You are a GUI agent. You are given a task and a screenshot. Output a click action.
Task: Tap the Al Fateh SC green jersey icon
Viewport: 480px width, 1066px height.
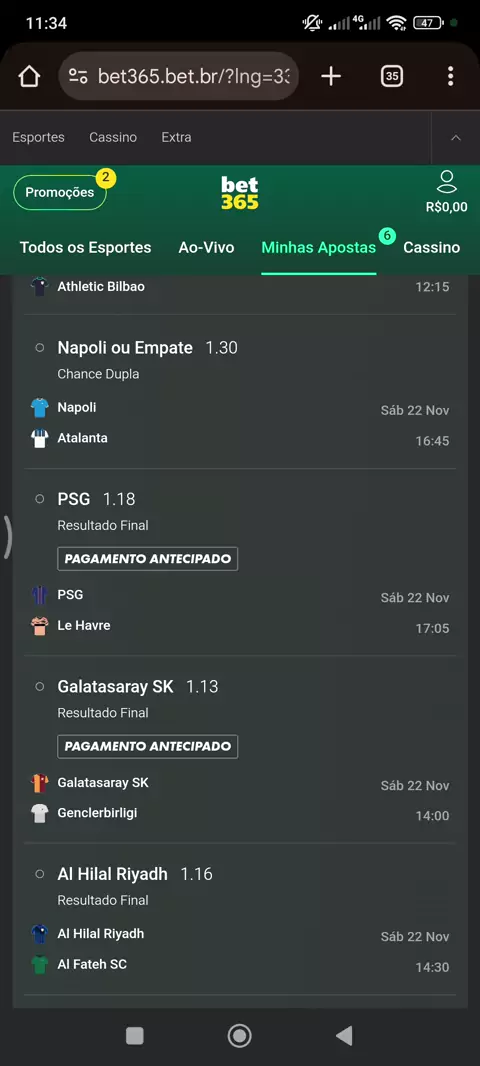40,965
